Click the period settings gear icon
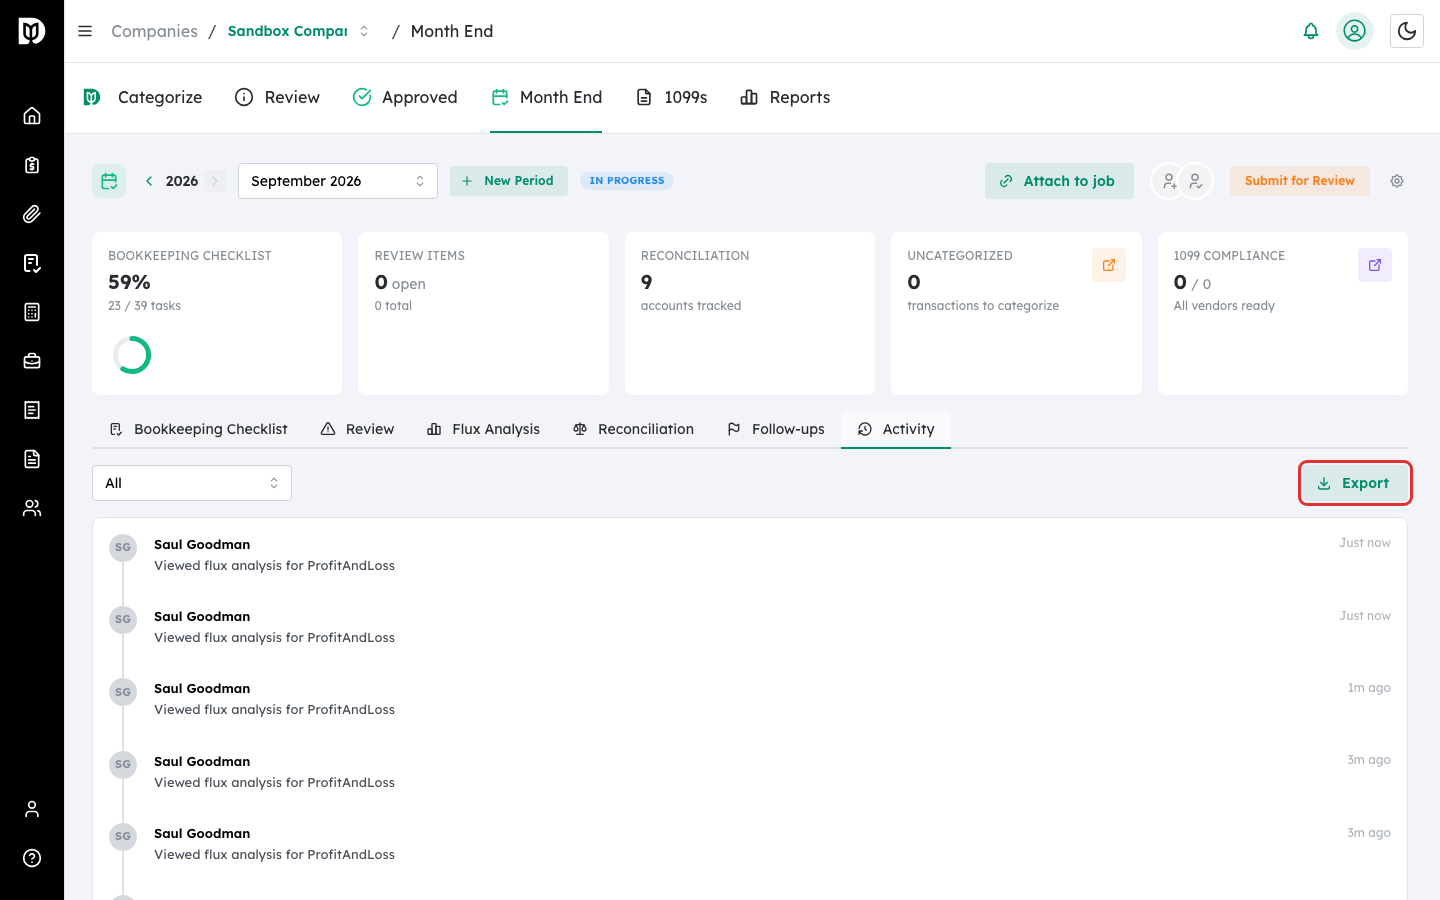The width and height of the screenshot is (1440, 900). 1397,181
